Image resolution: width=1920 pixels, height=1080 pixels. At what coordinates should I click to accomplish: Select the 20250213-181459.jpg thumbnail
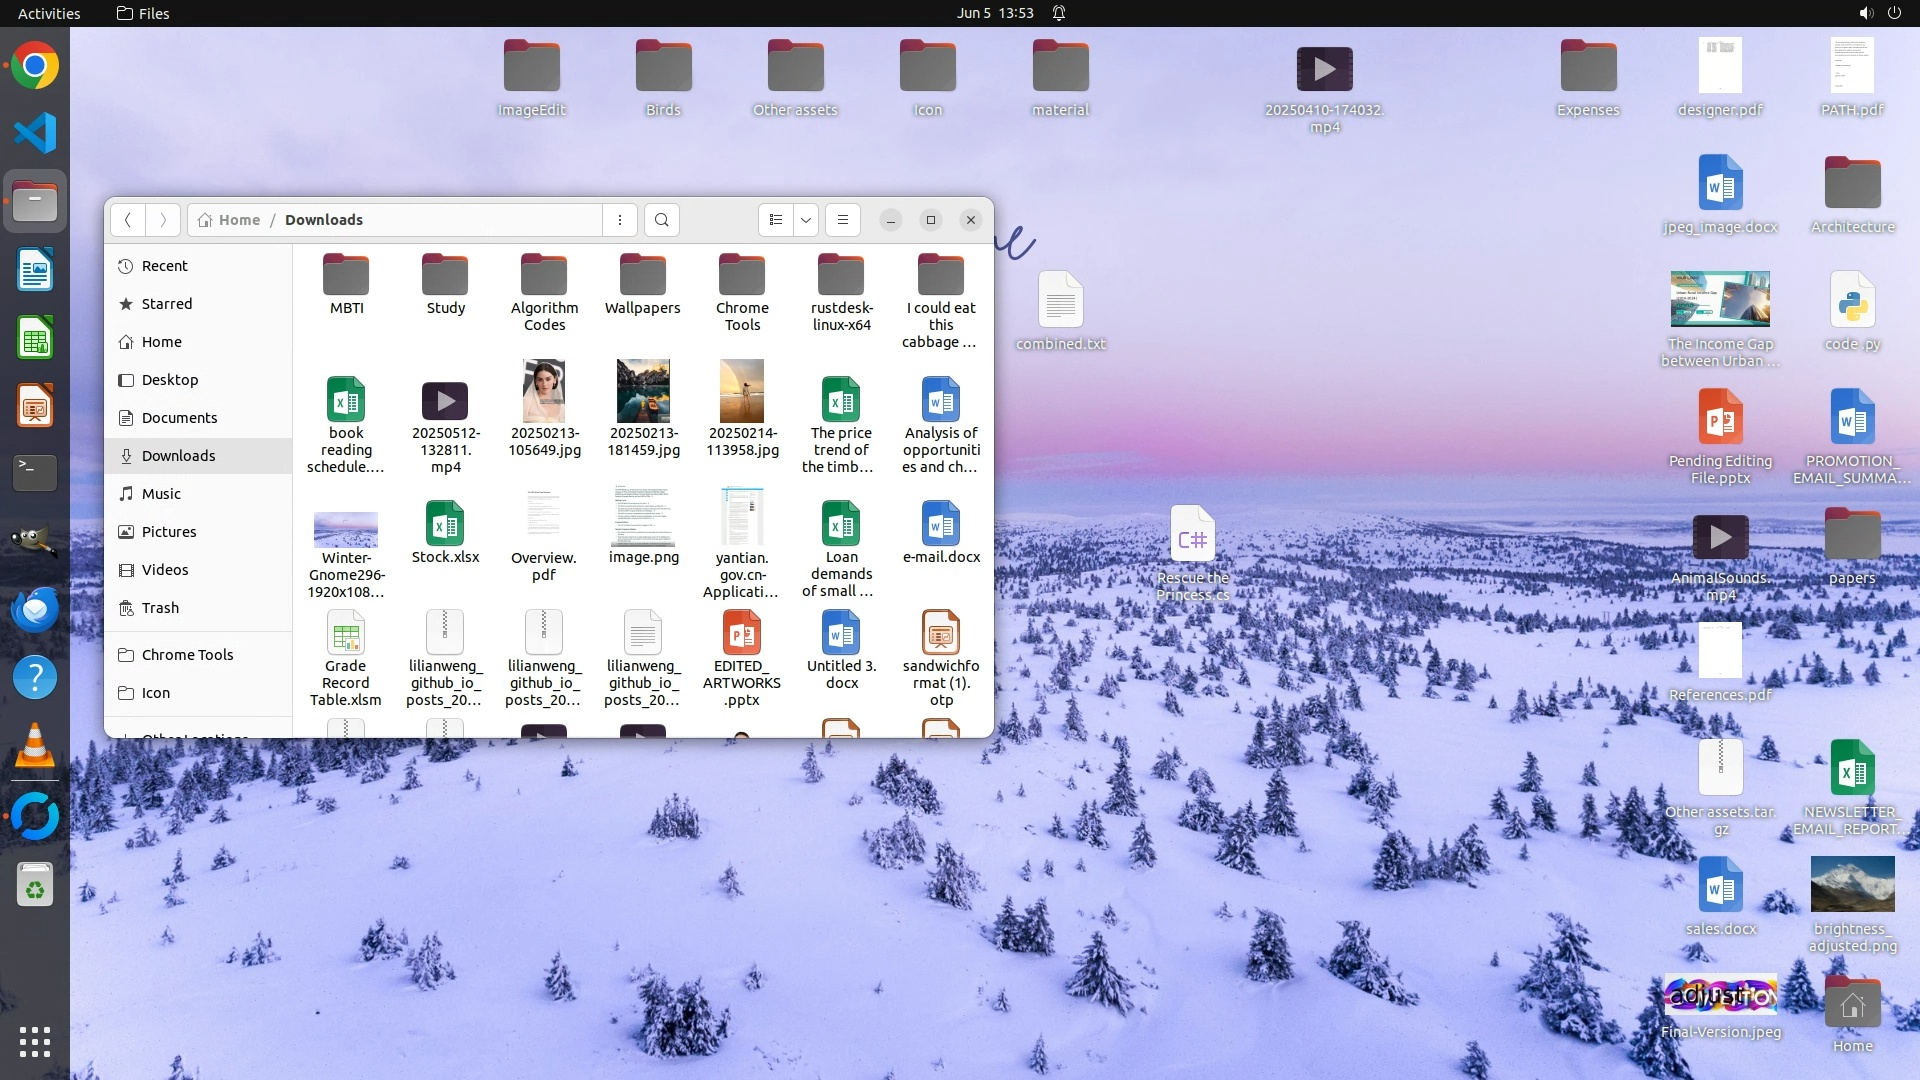coord(643,391)
